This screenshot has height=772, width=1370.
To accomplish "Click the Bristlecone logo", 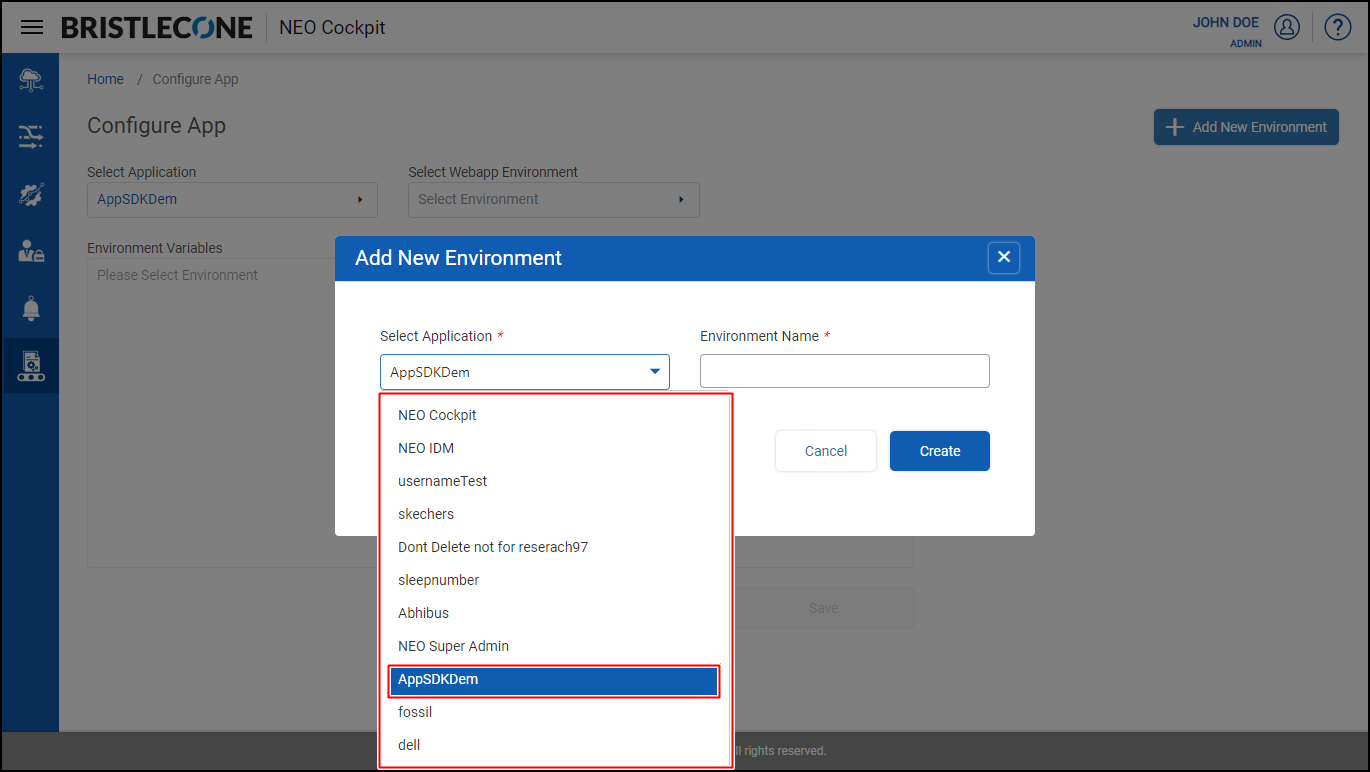I will point(157,27).
